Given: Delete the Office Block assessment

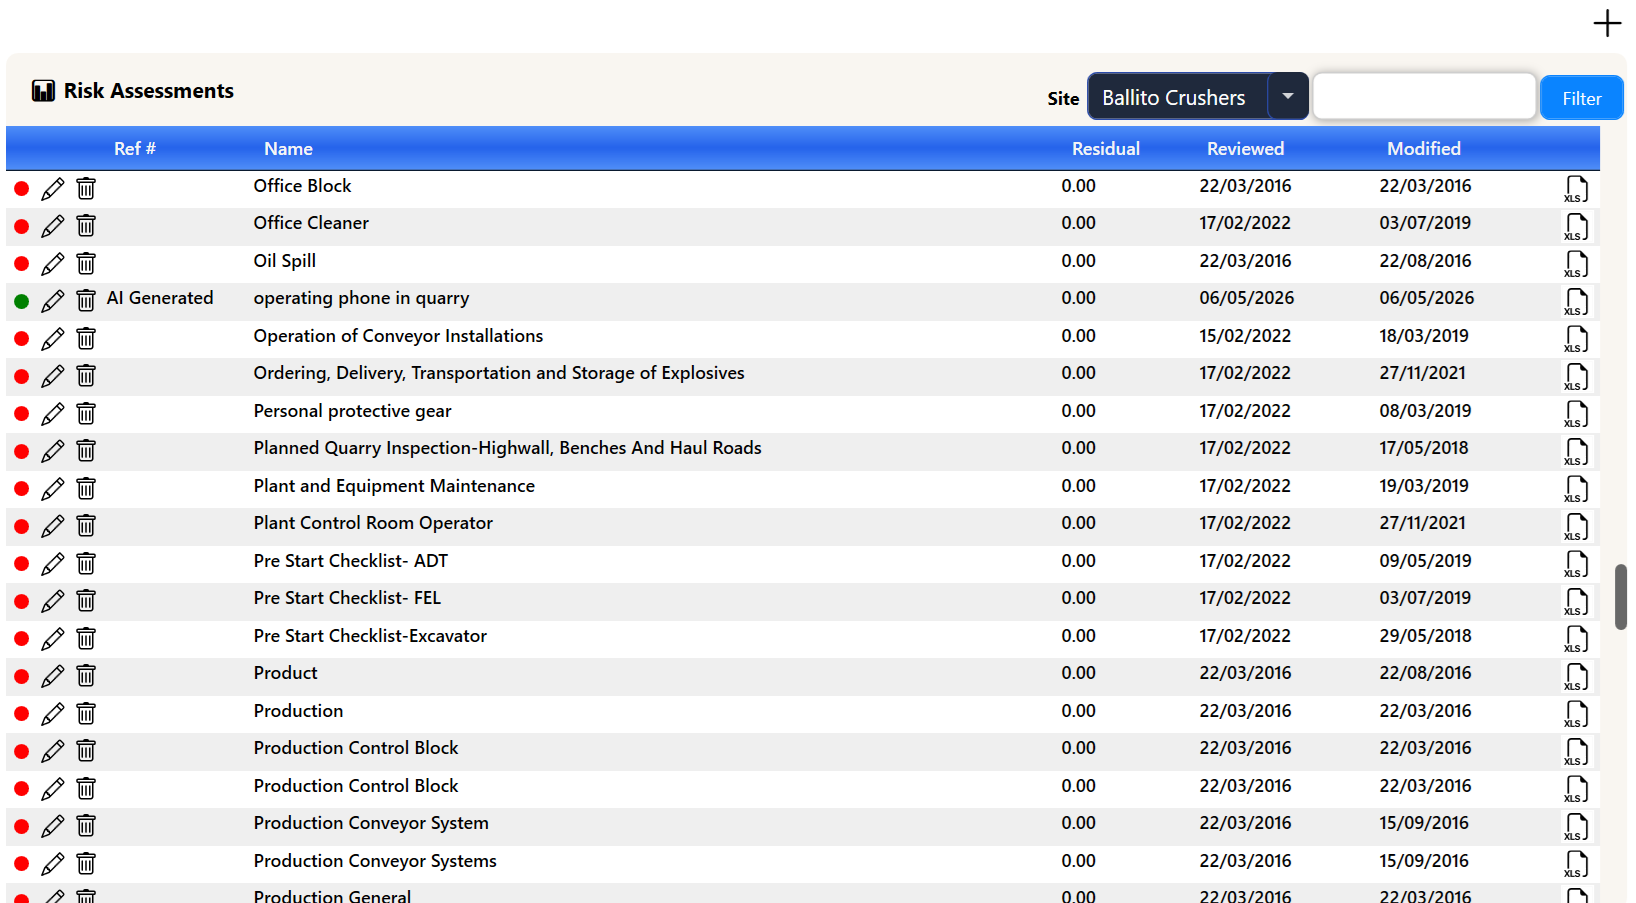Looking at the screenshot, I should coord(86,188).
